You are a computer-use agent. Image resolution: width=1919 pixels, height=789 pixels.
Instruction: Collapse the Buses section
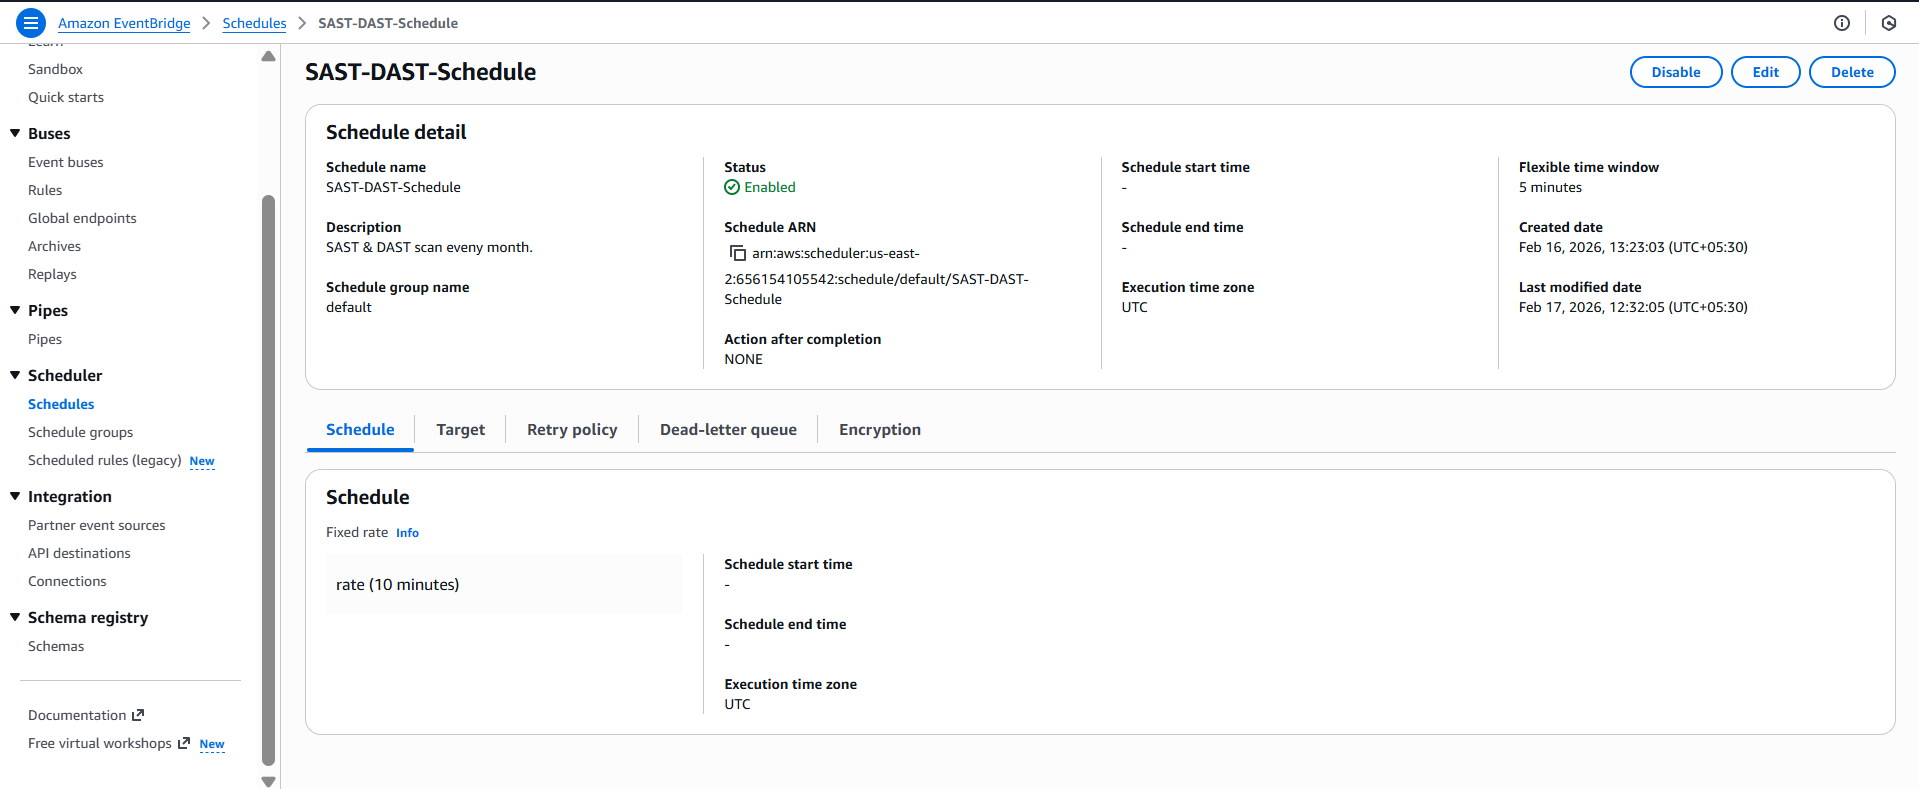click(x=15, y=133)
